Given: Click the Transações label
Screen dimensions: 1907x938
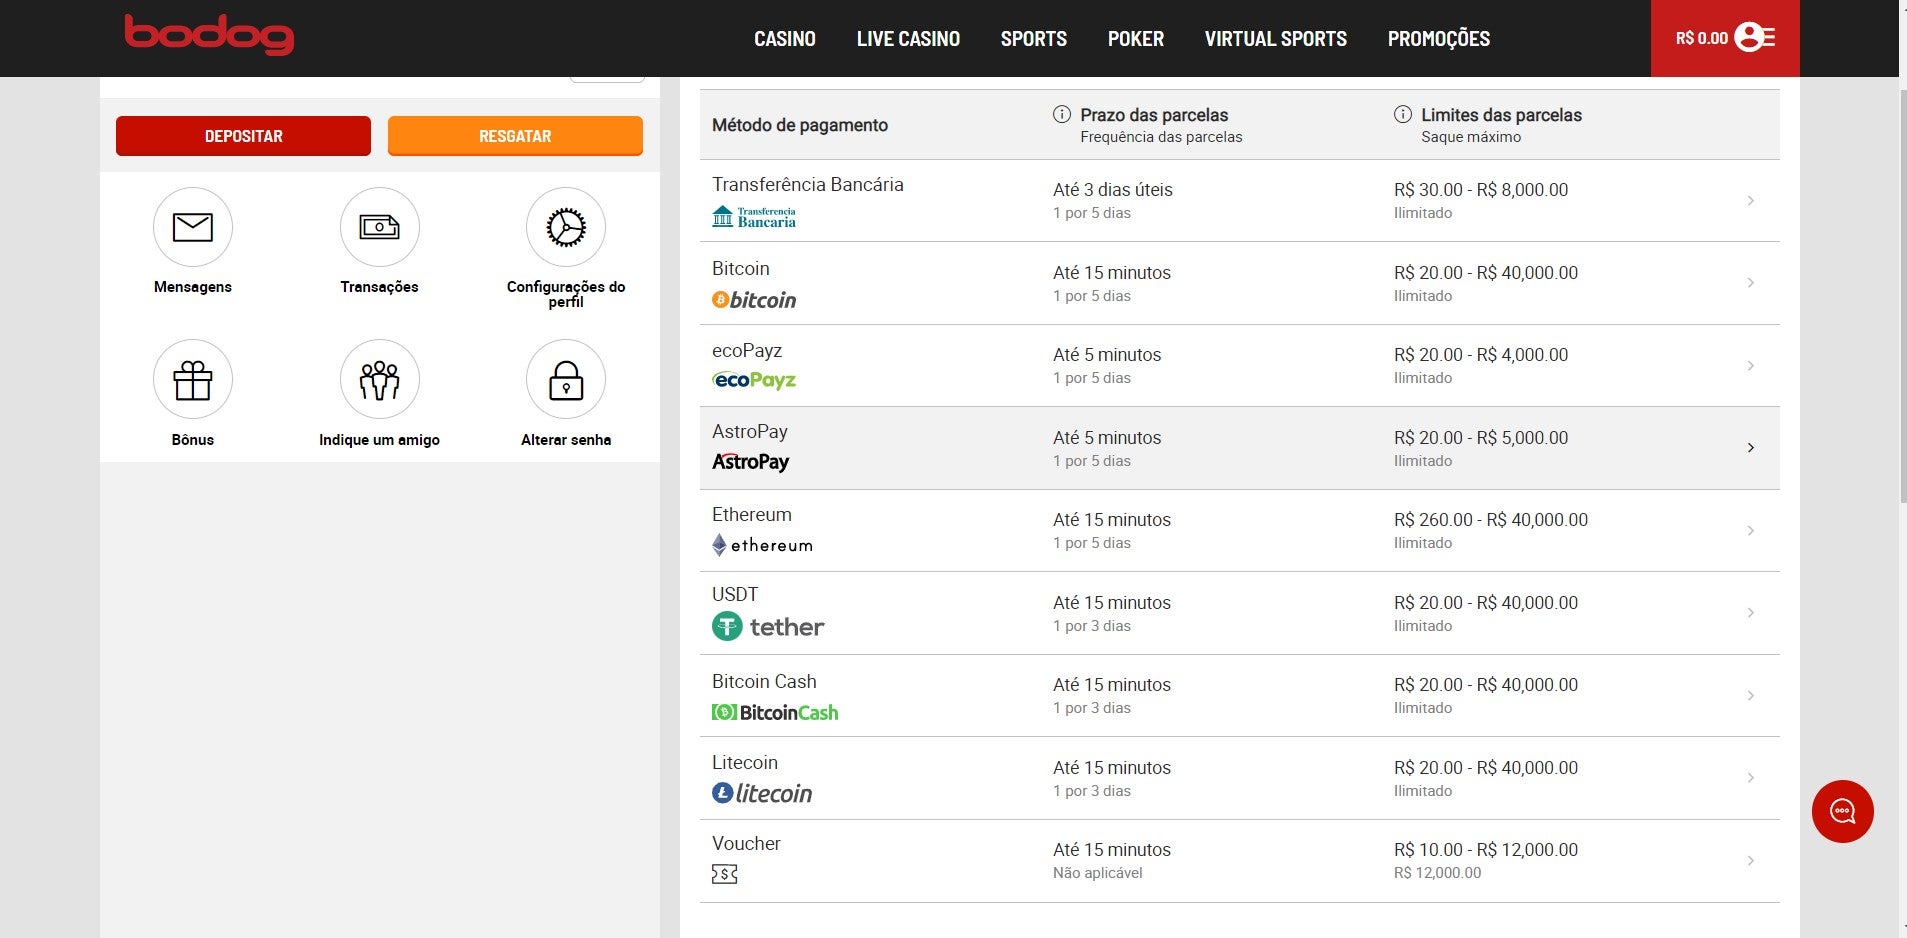Looking at the screenshot, I should 379,287.
